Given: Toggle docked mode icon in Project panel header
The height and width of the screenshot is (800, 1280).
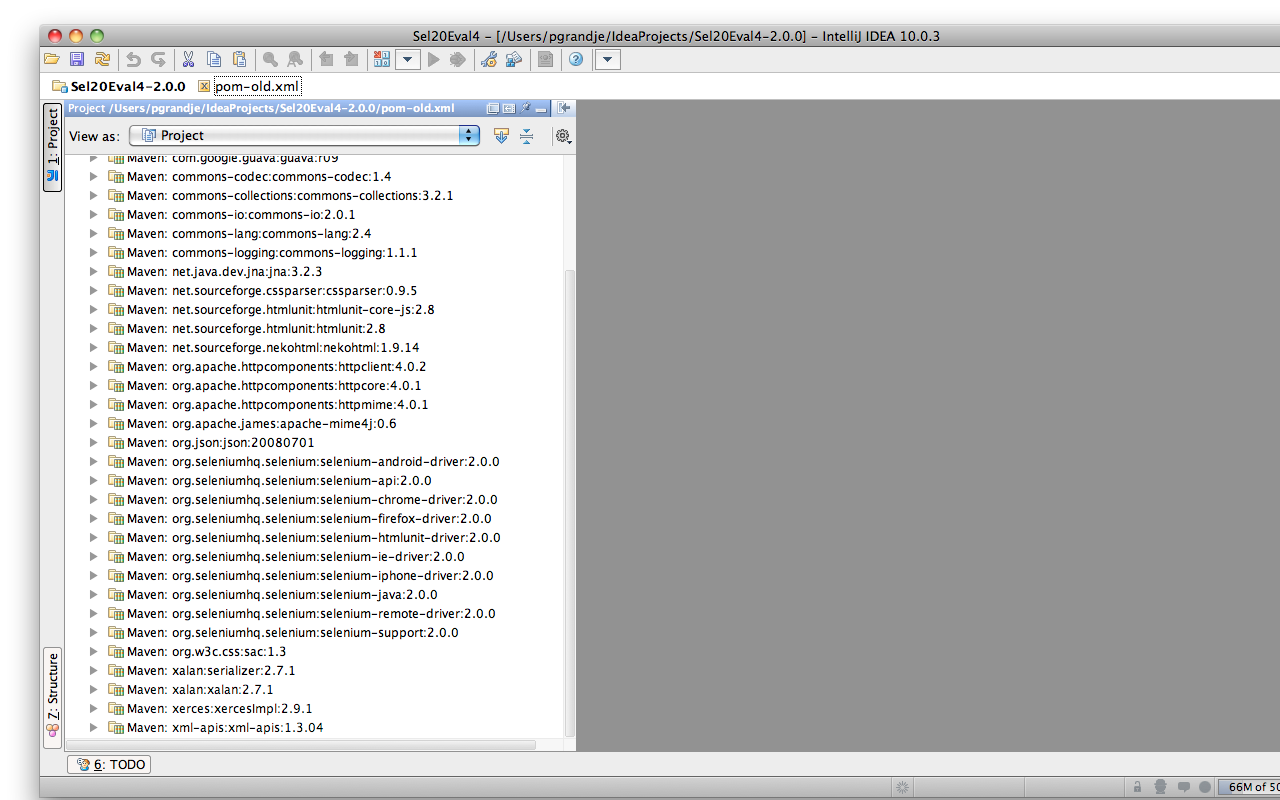Looking at the screenshot, I should (508, 108).
